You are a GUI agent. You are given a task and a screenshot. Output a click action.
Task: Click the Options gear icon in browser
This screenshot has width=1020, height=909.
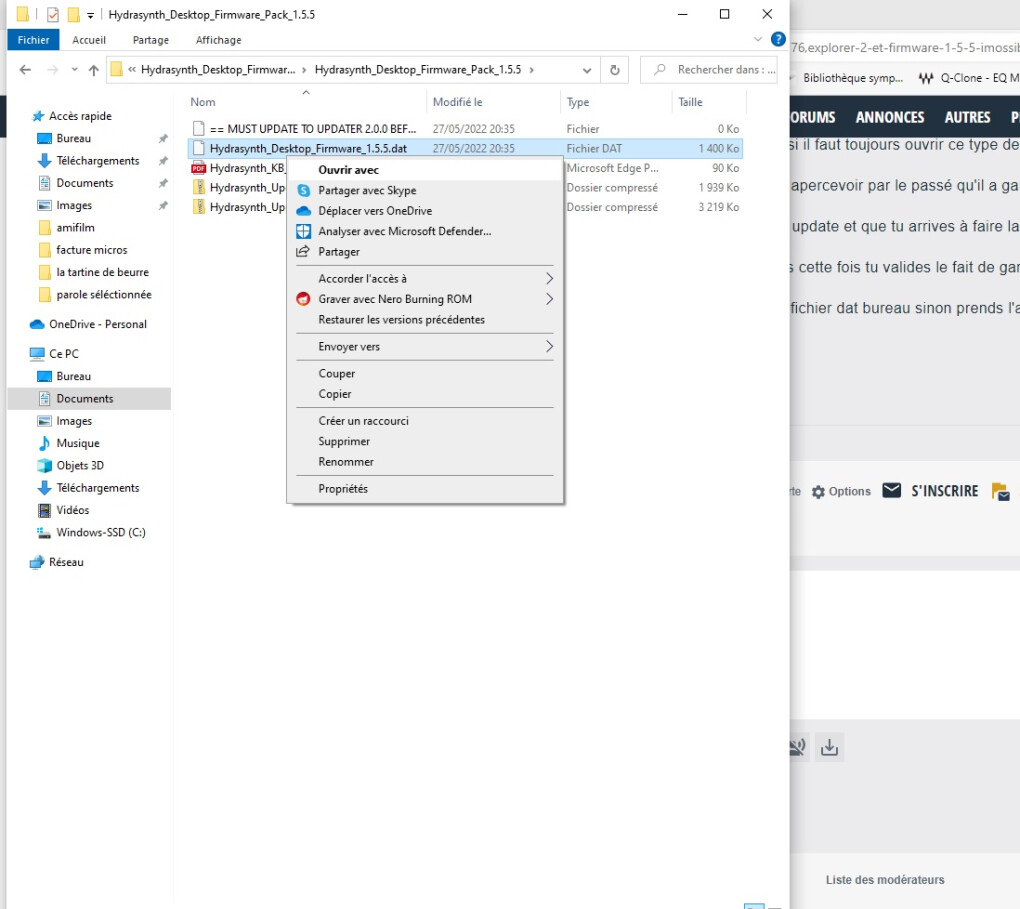point(818,492)
